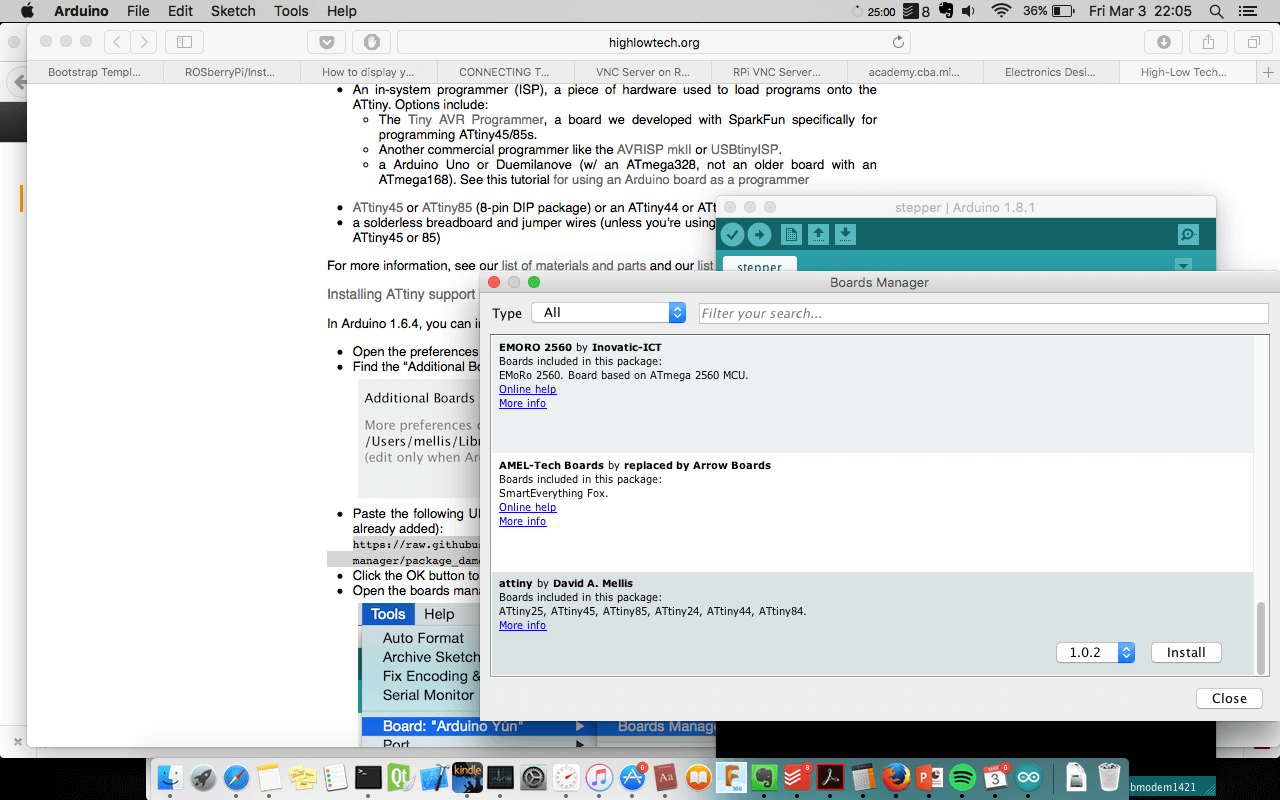
Task: Open the ATtiny85 product link
Action: click(447, 208)
